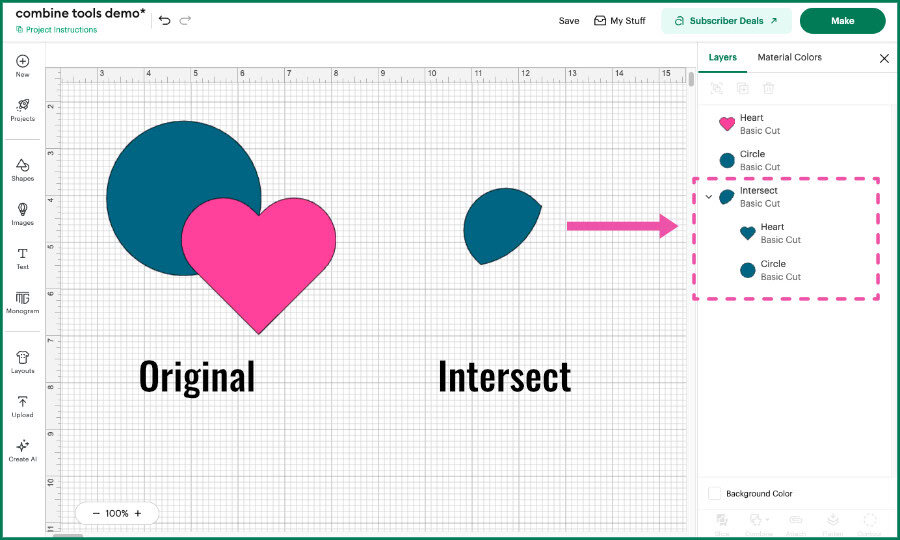Click the vertical scrollbar beside the canvas

coord(691,79)
